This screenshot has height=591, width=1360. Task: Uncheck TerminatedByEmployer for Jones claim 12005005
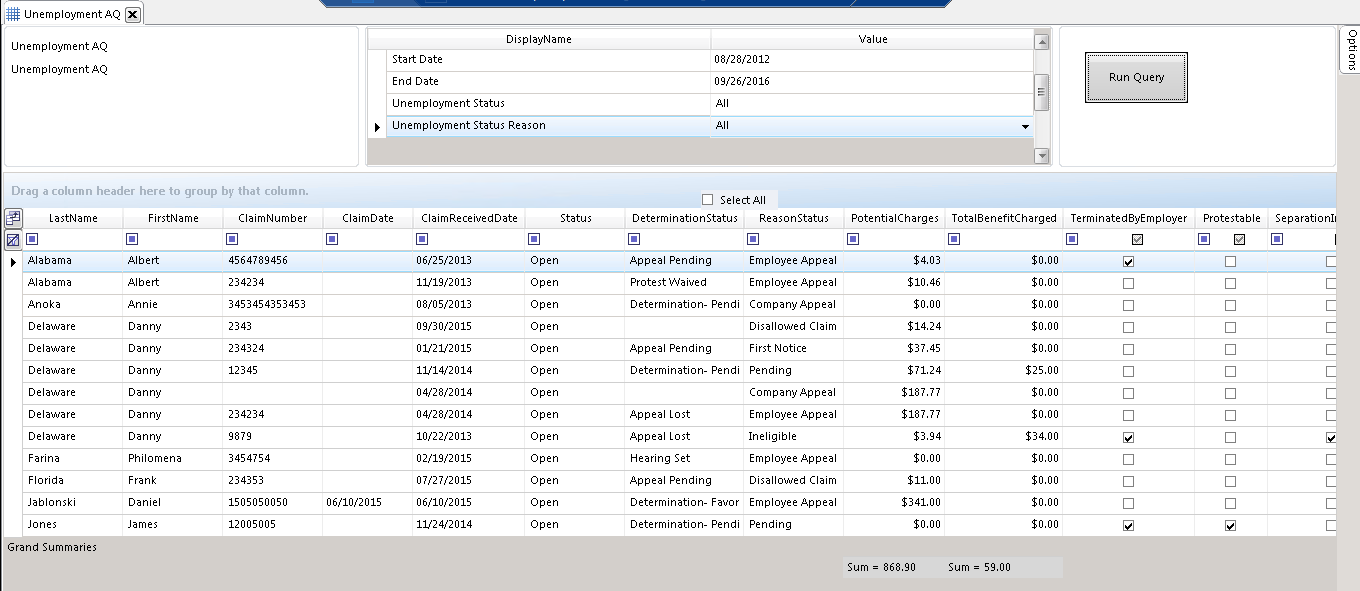click(1129, 526)
